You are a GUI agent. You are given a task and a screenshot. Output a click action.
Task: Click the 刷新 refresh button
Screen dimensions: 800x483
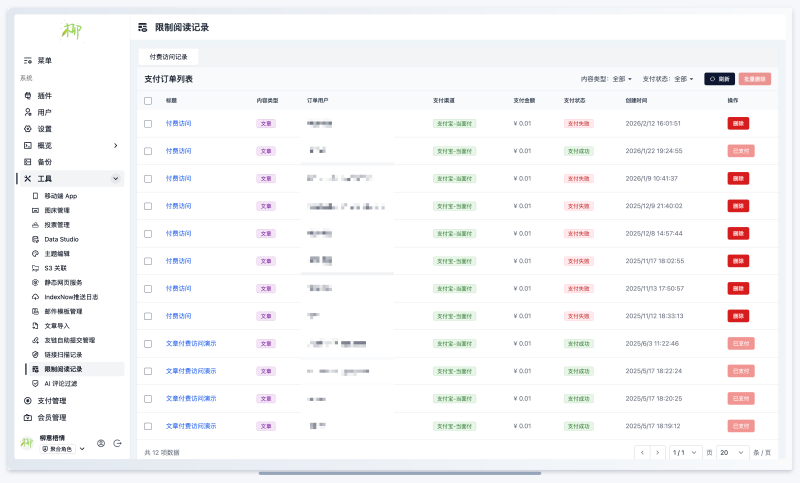tap(719, 79)
